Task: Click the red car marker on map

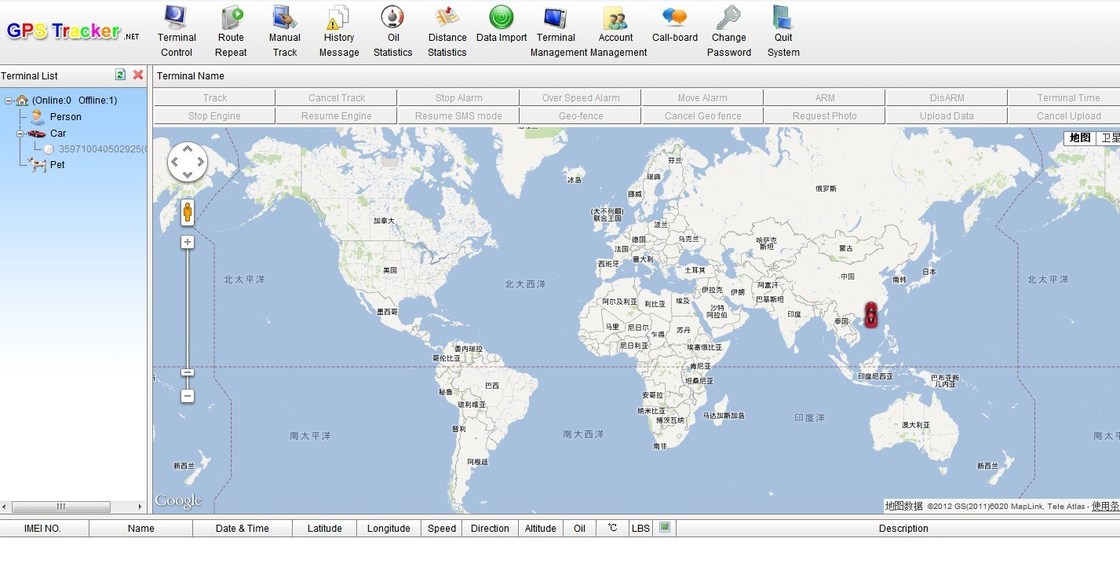Action: point(871,315)
